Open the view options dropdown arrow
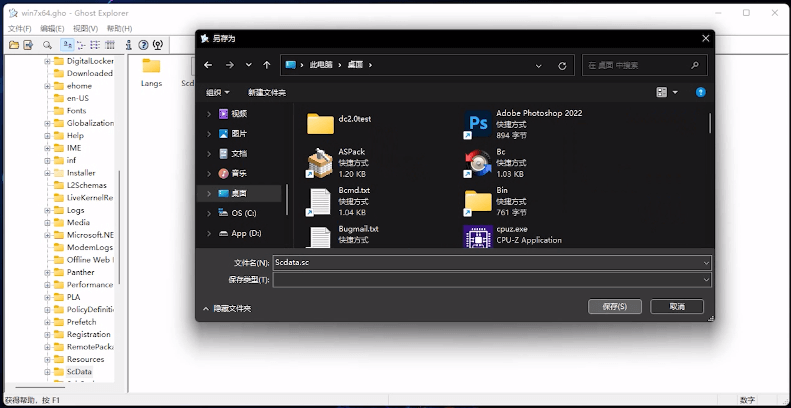Viewport: 791px width, 408px height. (675, 92)
